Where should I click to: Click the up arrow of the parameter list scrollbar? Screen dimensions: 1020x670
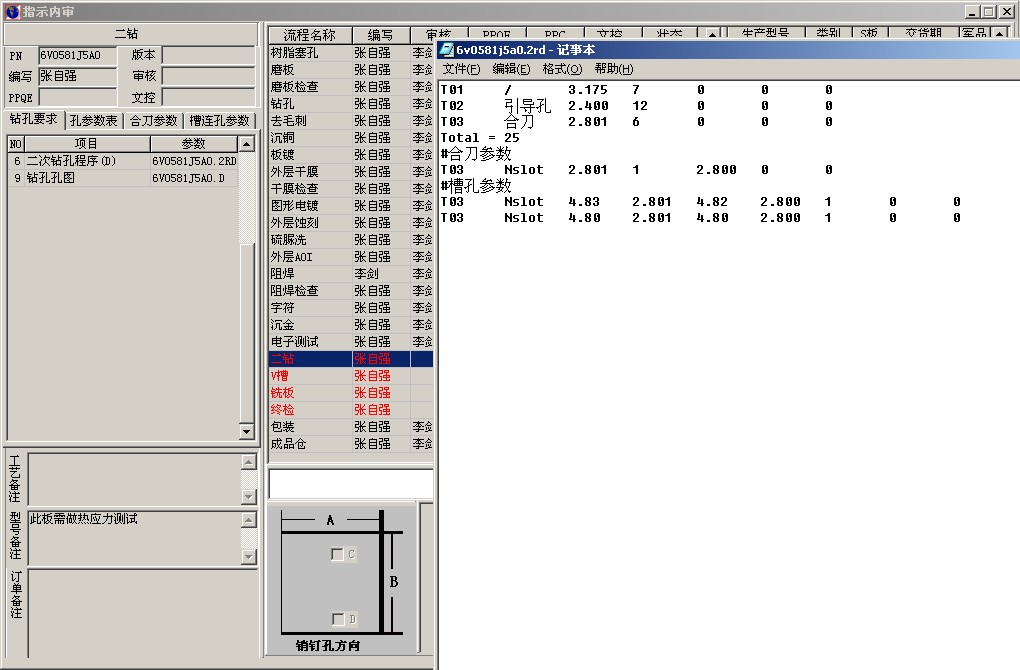tap(247, 144)
